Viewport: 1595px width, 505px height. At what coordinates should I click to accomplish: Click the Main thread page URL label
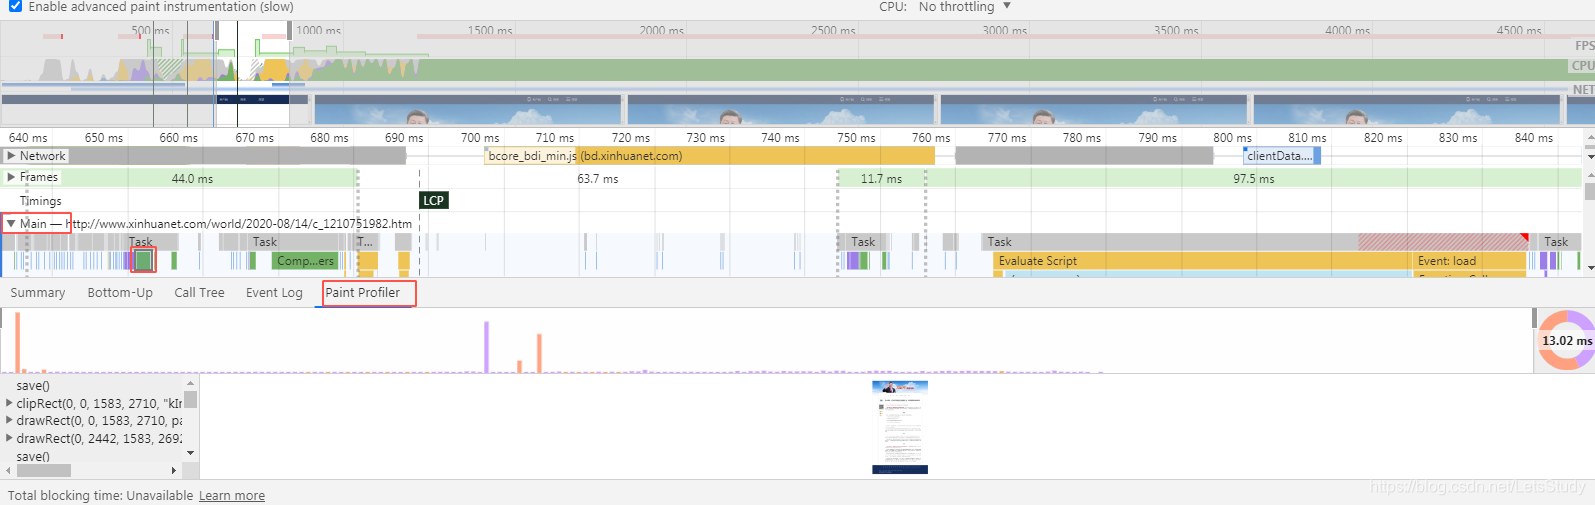pyautogui.click(x=239, y=224)
